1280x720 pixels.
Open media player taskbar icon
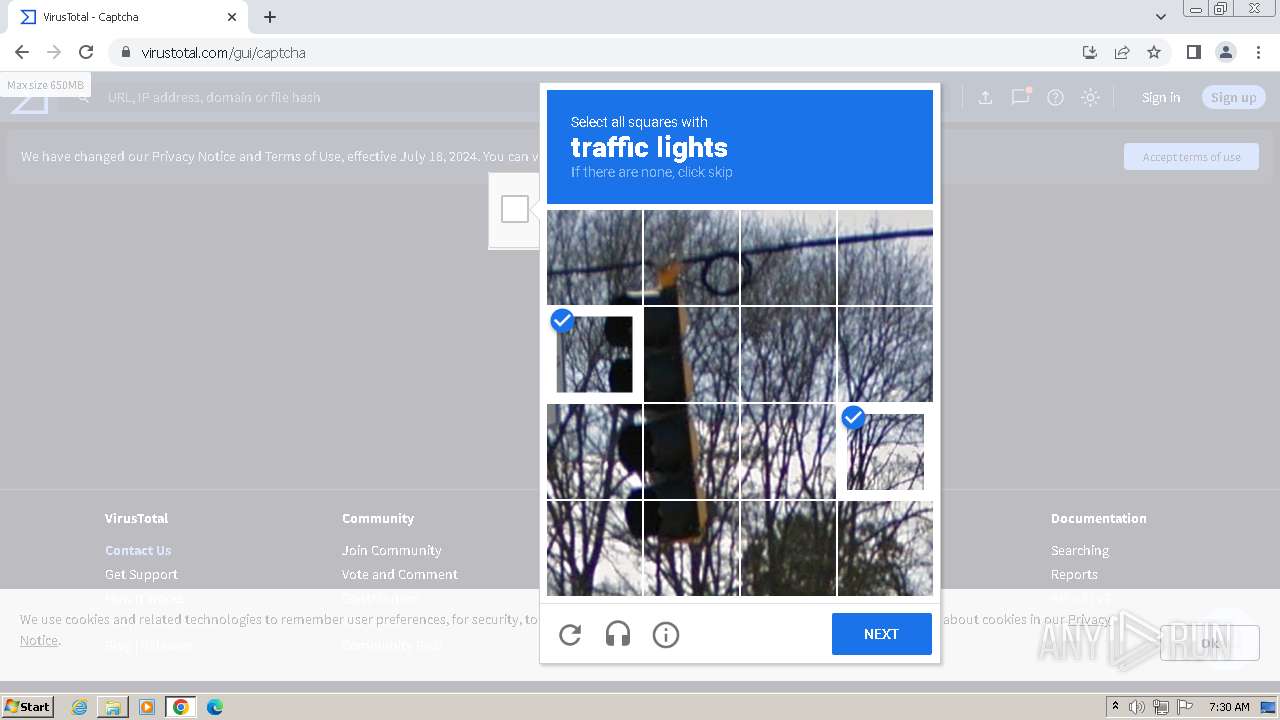[147, 707]
